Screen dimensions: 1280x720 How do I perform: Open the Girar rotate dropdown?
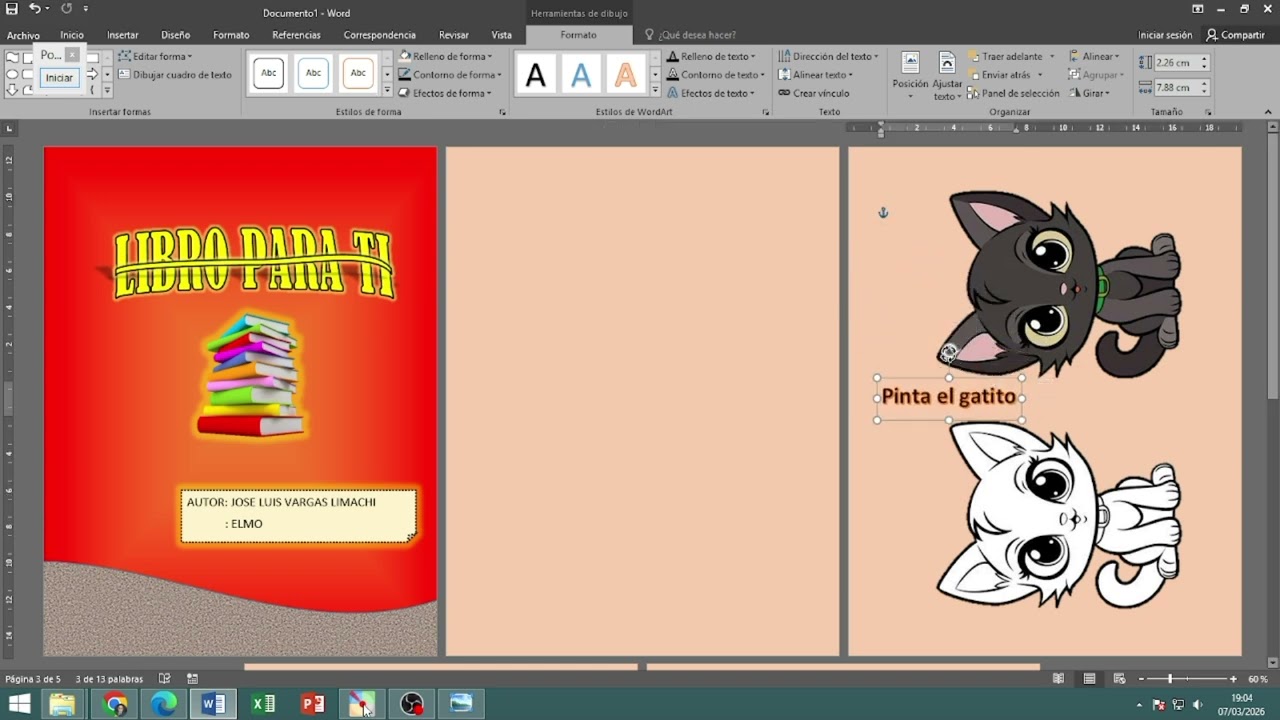(x=1090, y=93)
